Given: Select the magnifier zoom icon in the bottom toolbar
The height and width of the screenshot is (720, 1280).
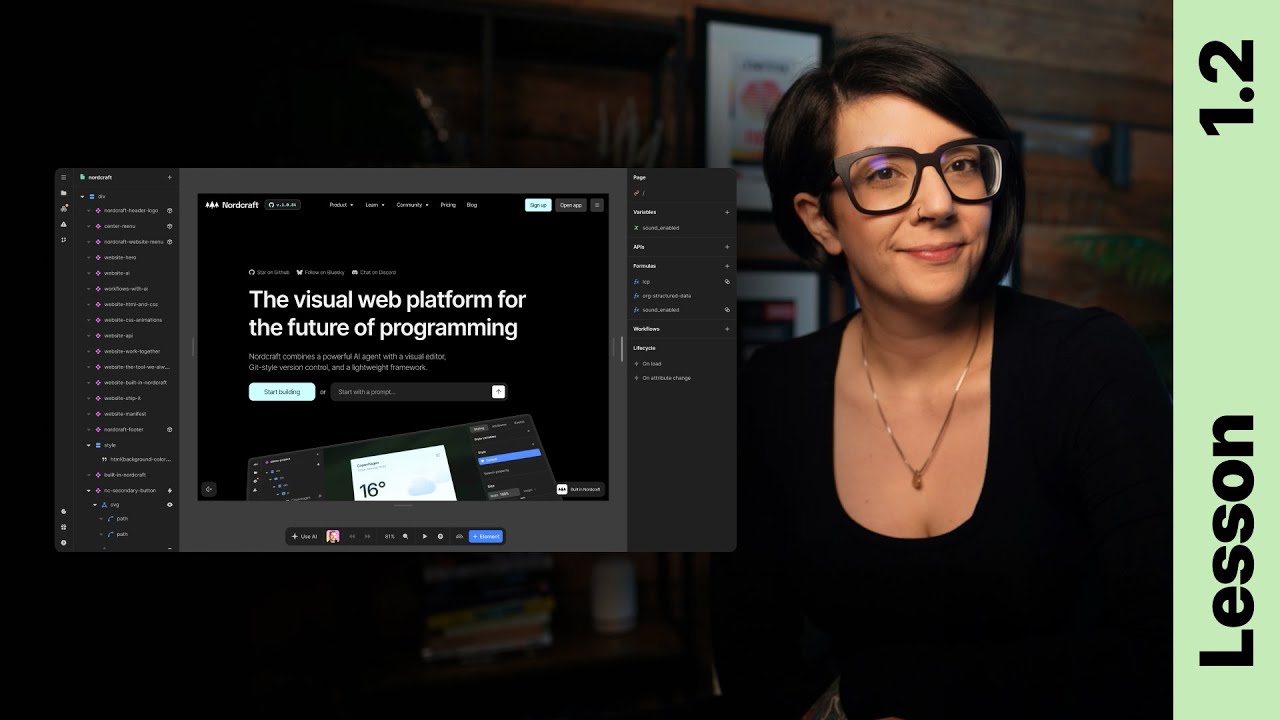Looking at the screenshot, I should 404,536.
